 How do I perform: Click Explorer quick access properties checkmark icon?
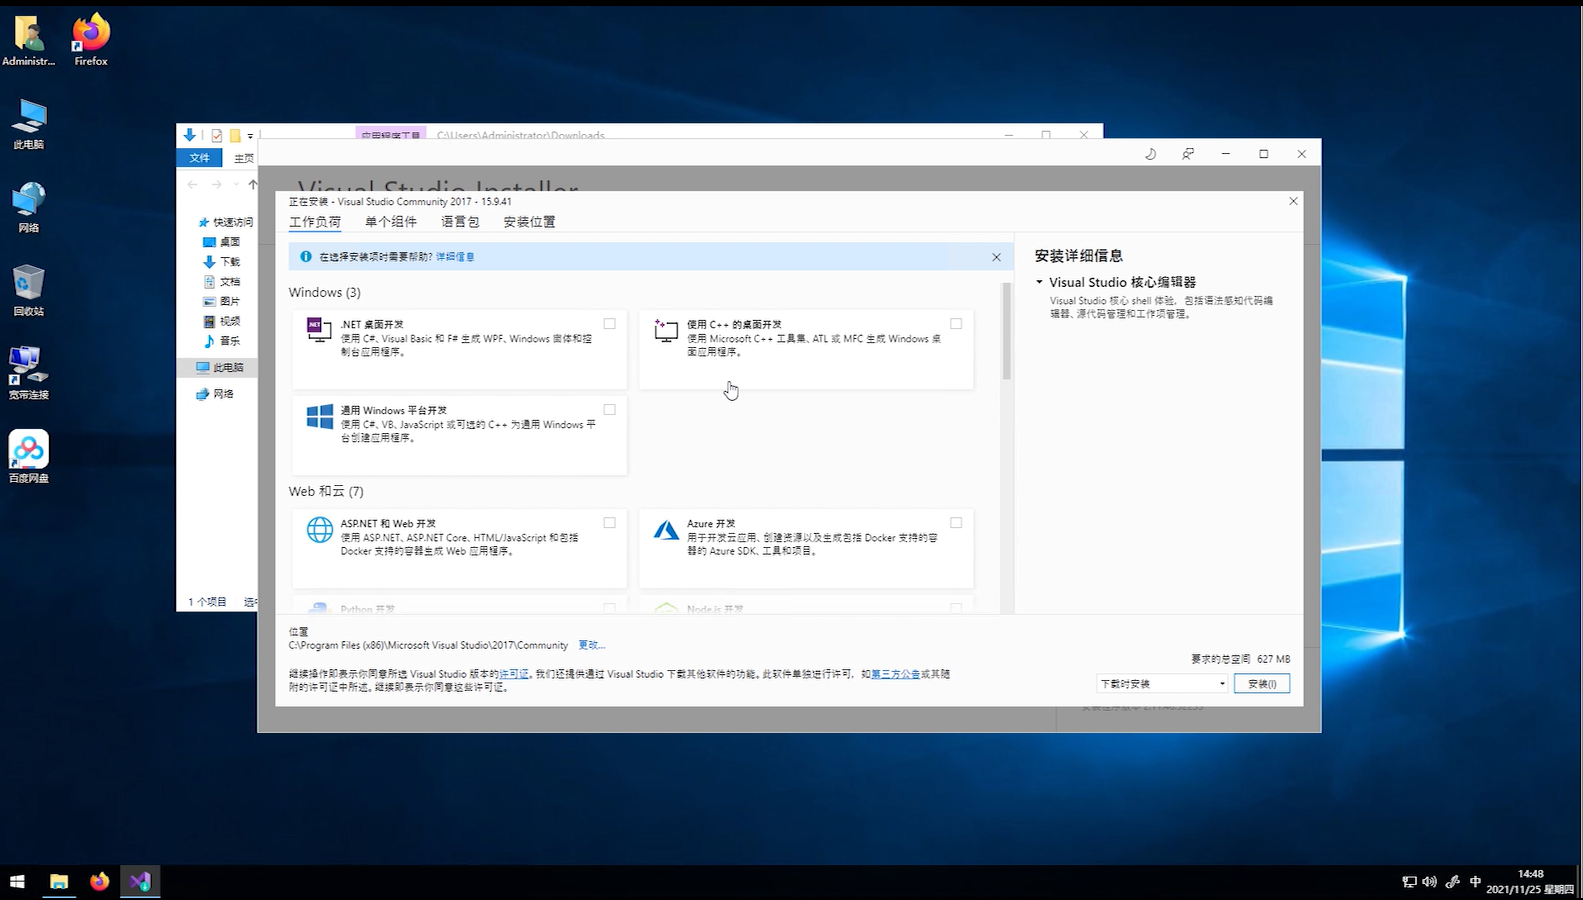pyautogui.click(x=216, y=135)
